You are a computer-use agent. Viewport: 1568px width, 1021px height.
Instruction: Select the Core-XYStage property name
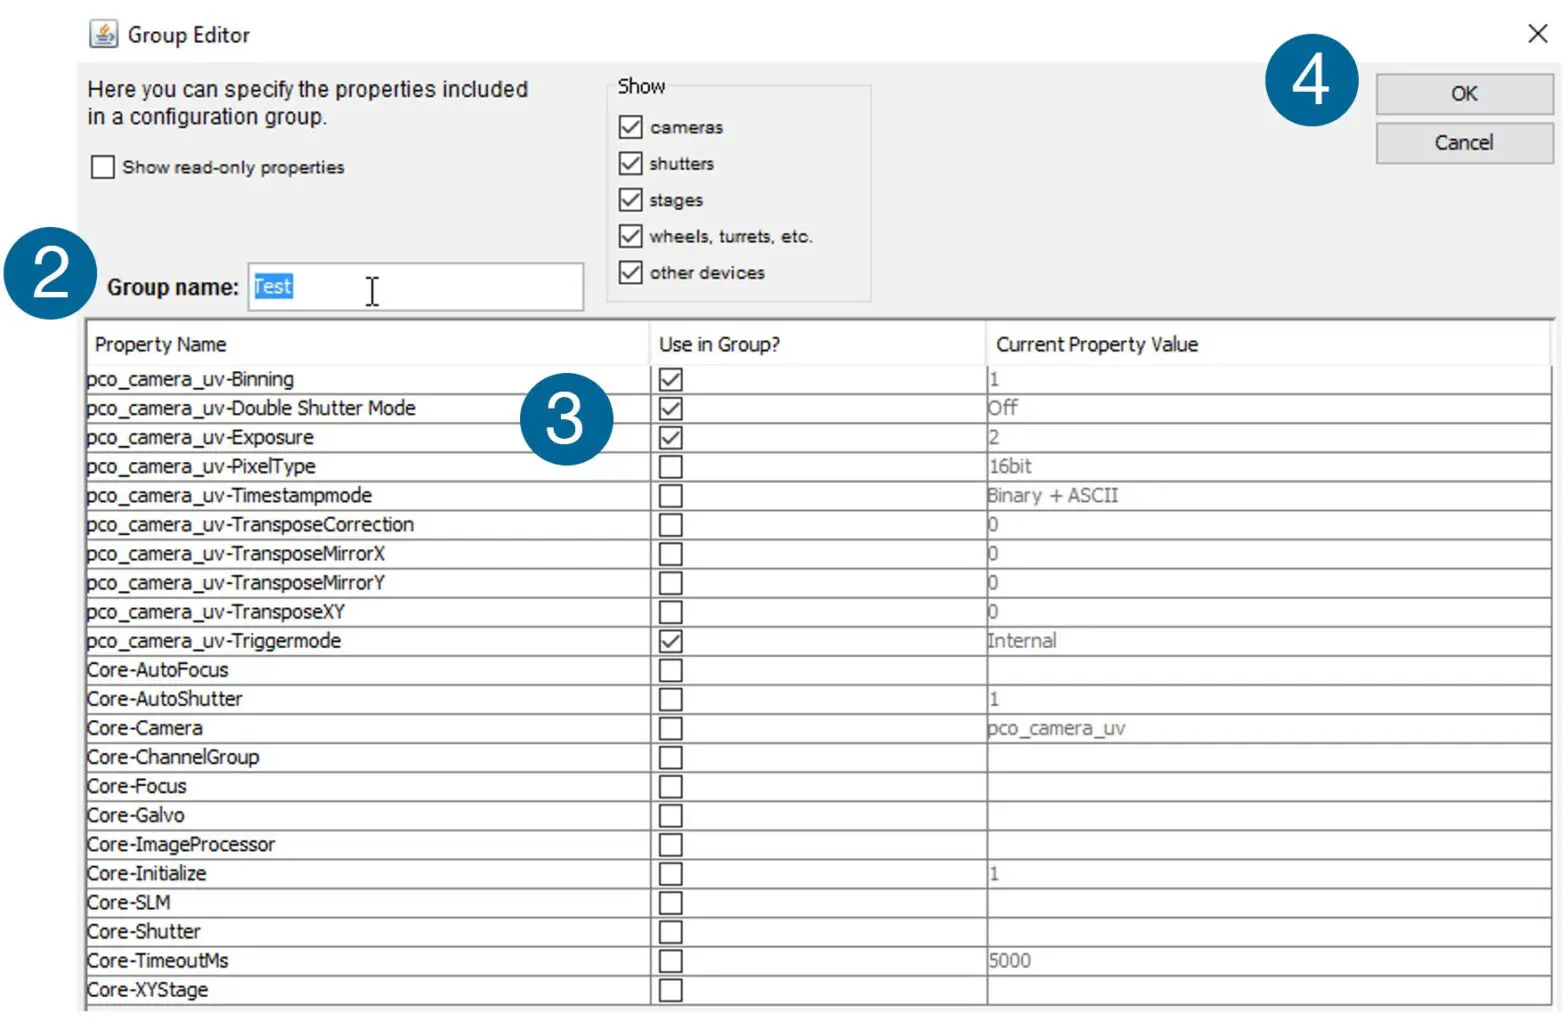(148, 989)
